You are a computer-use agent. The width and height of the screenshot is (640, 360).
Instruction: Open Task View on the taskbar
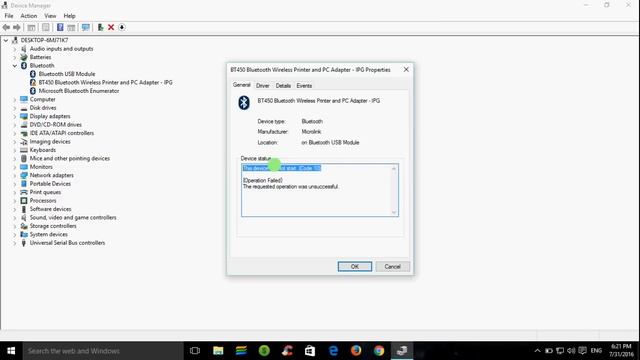tap(195, 351)
